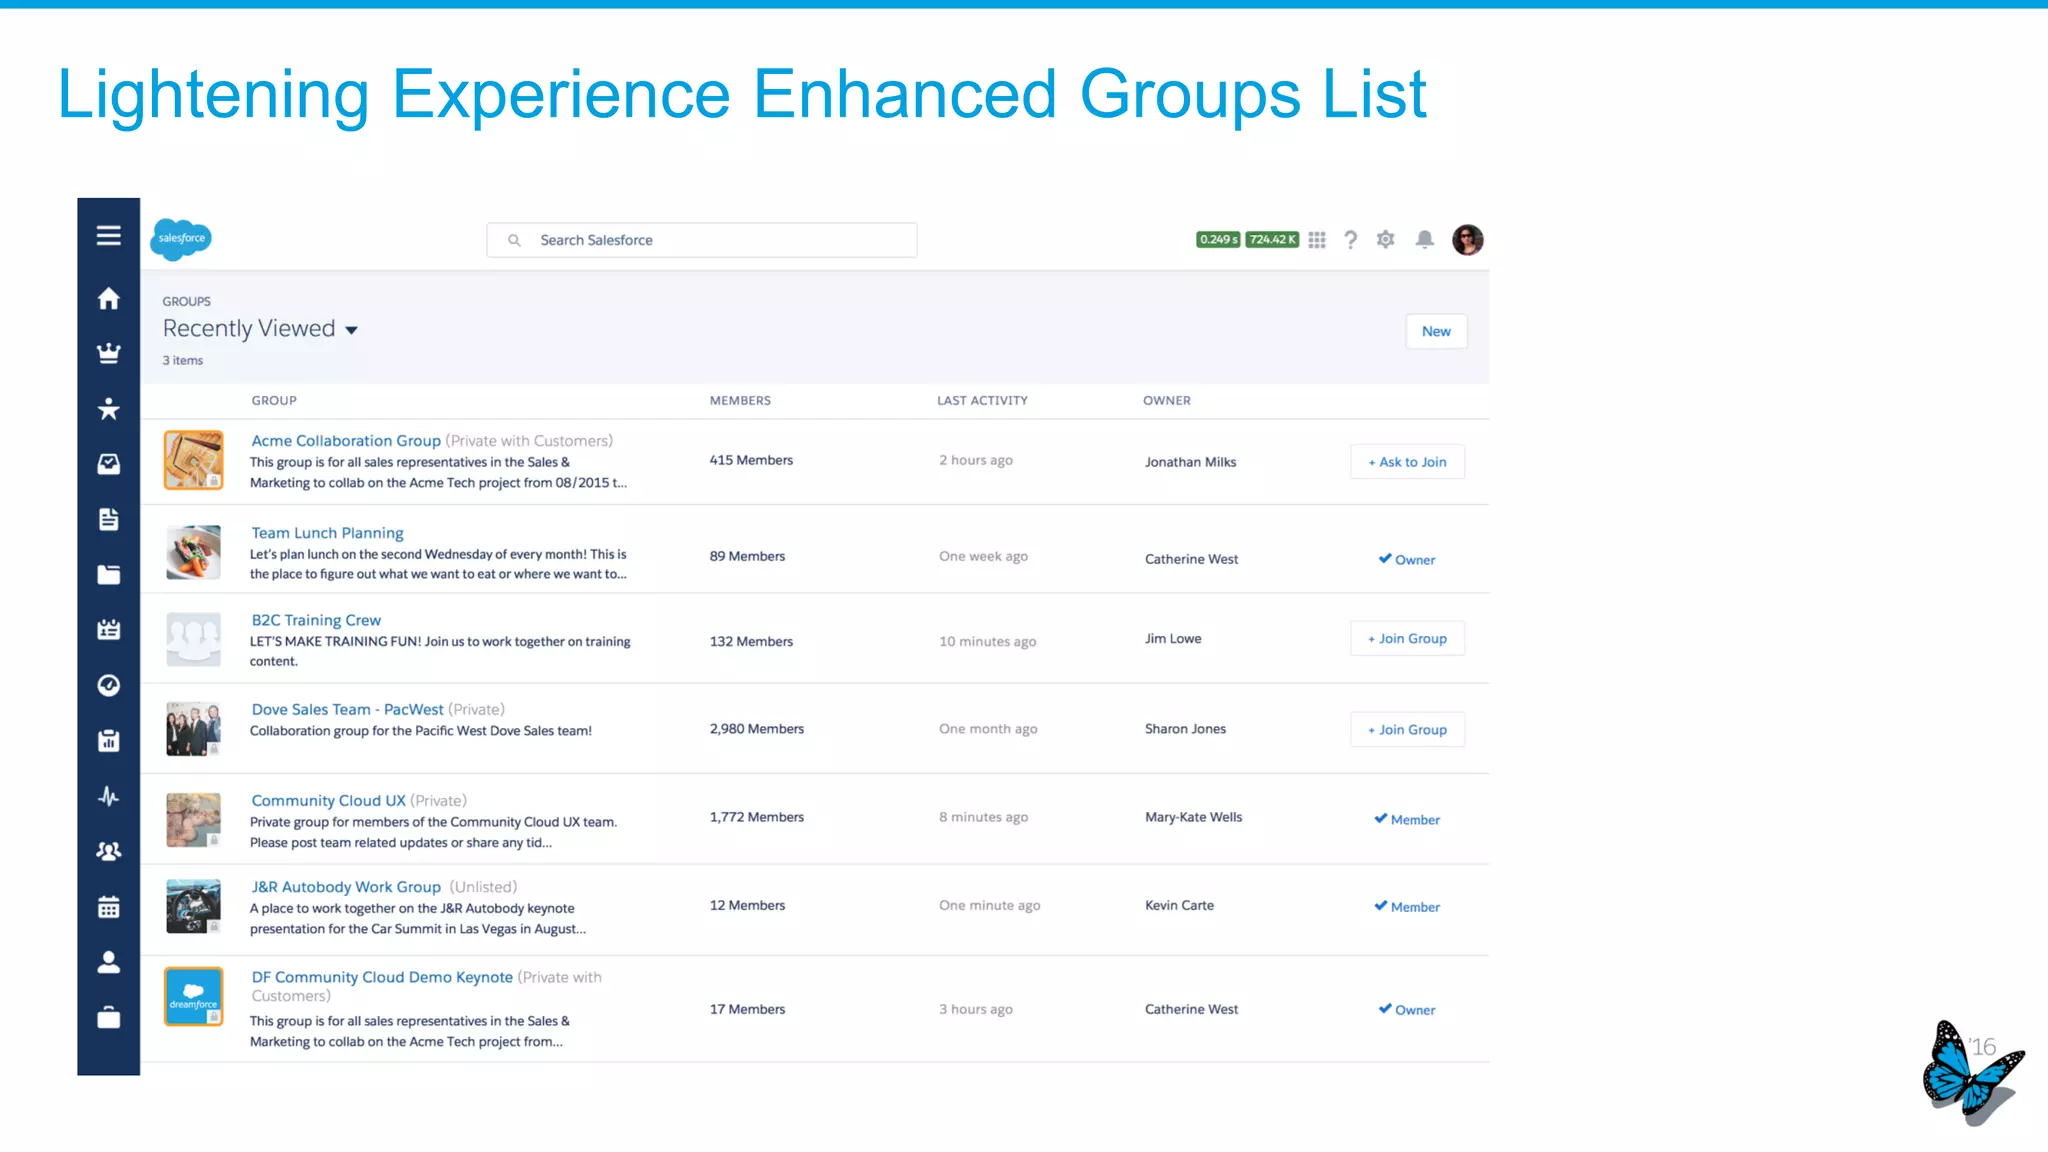Click J&R Autobody group thumbnail
This screenshot has width=2048, height=1152.
point(193,906)
